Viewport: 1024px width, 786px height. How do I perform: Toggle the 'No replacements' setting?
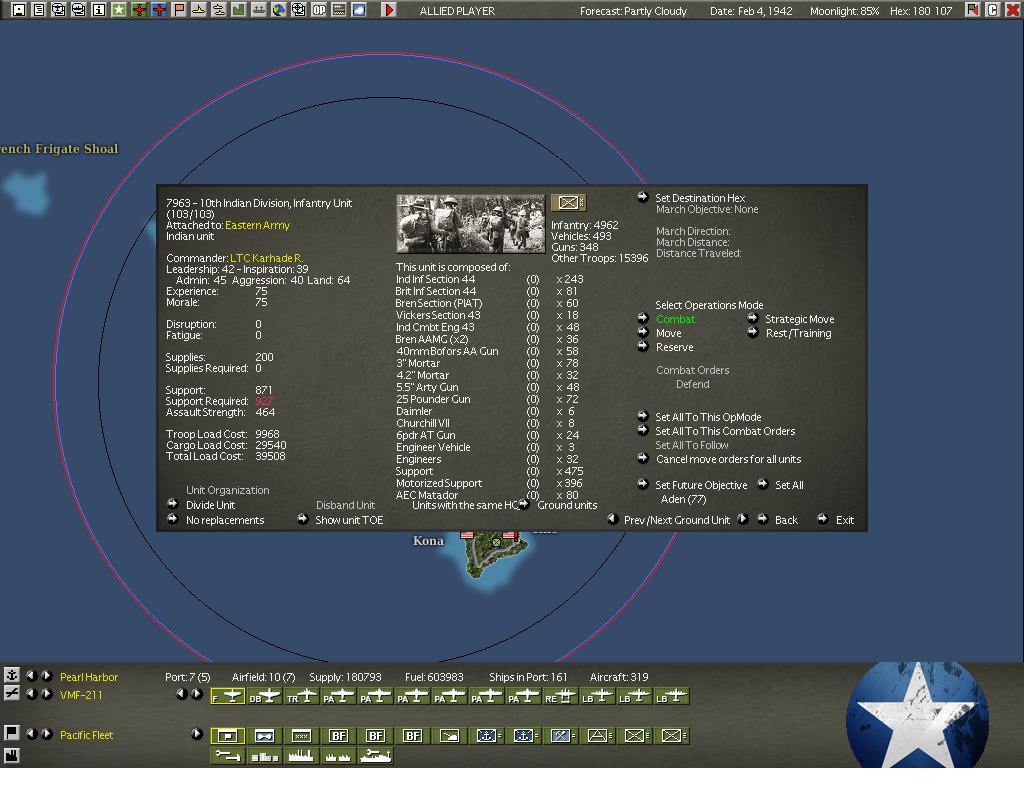[x=225, y=520]
